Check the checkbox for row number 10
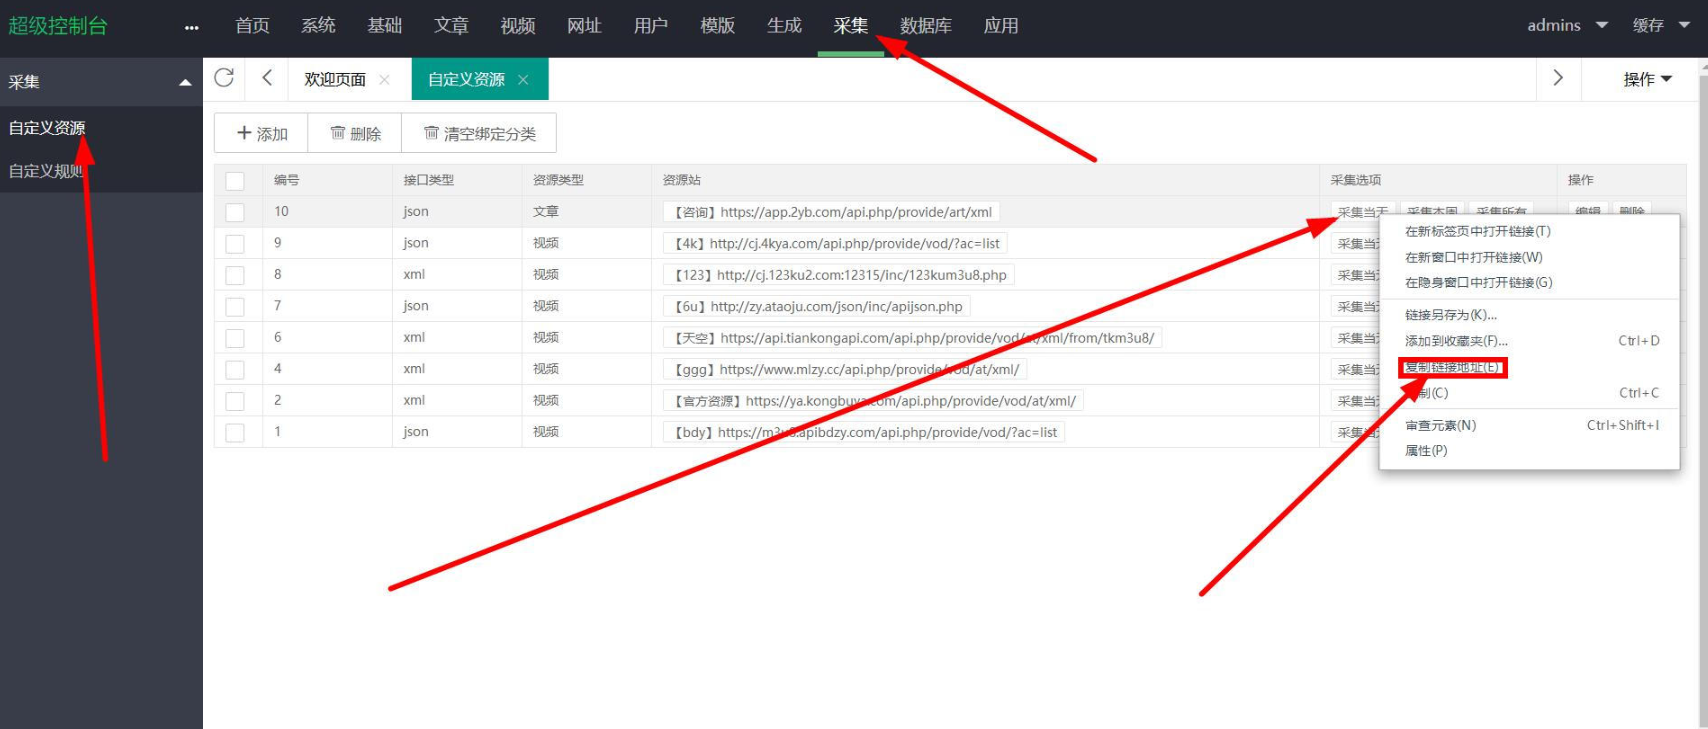1708x729 pixels. (235, 212)
